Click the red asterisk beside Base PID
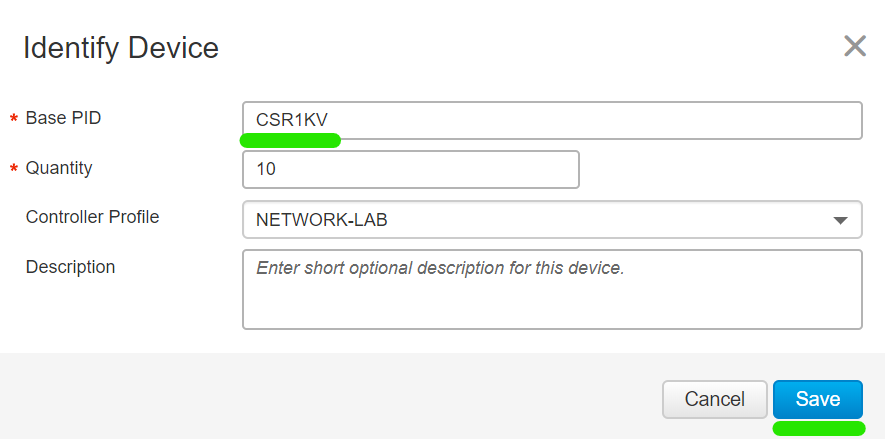This screenshot has width=885, height=439. coord(14,119)
